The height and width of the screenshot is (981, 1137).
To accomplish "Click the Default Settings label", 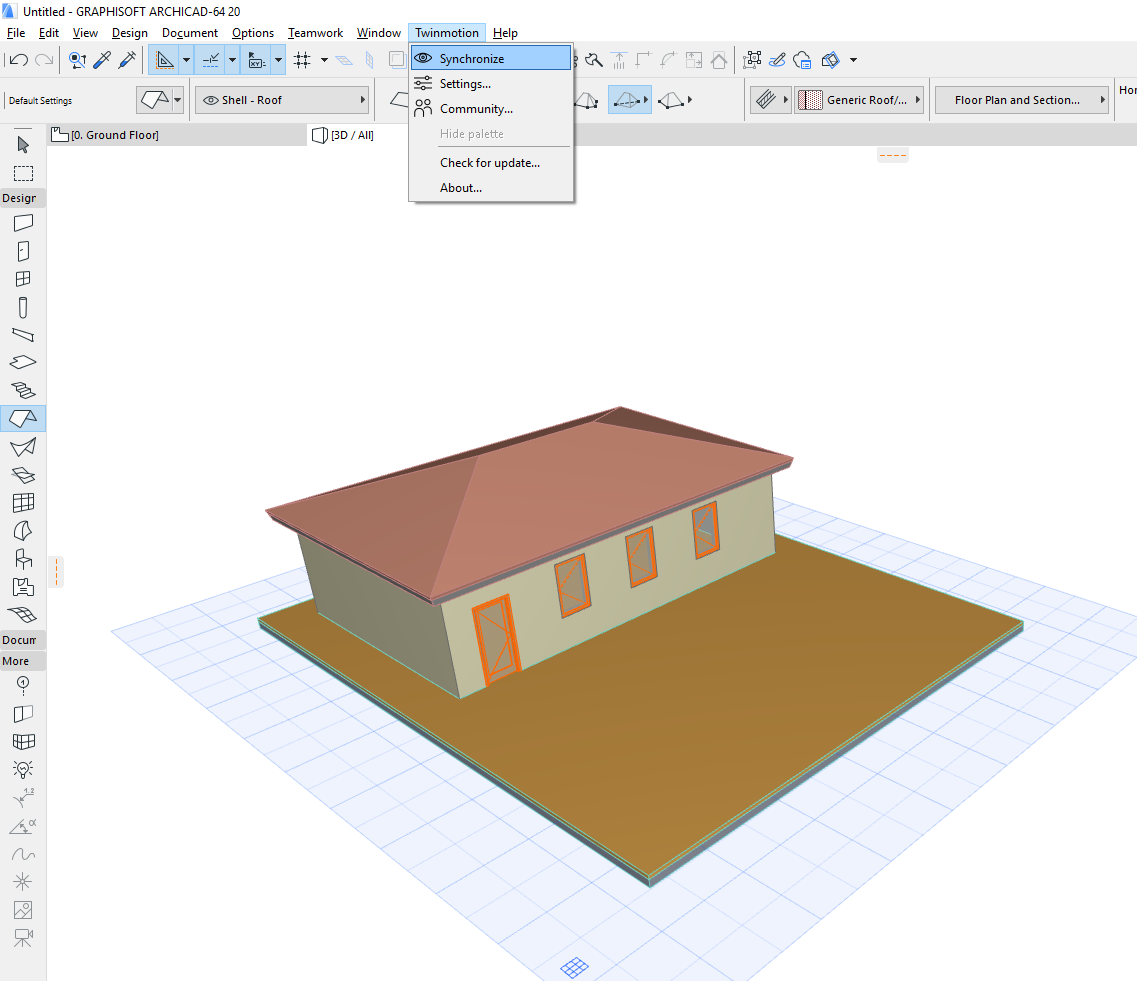I will (41, 101).
